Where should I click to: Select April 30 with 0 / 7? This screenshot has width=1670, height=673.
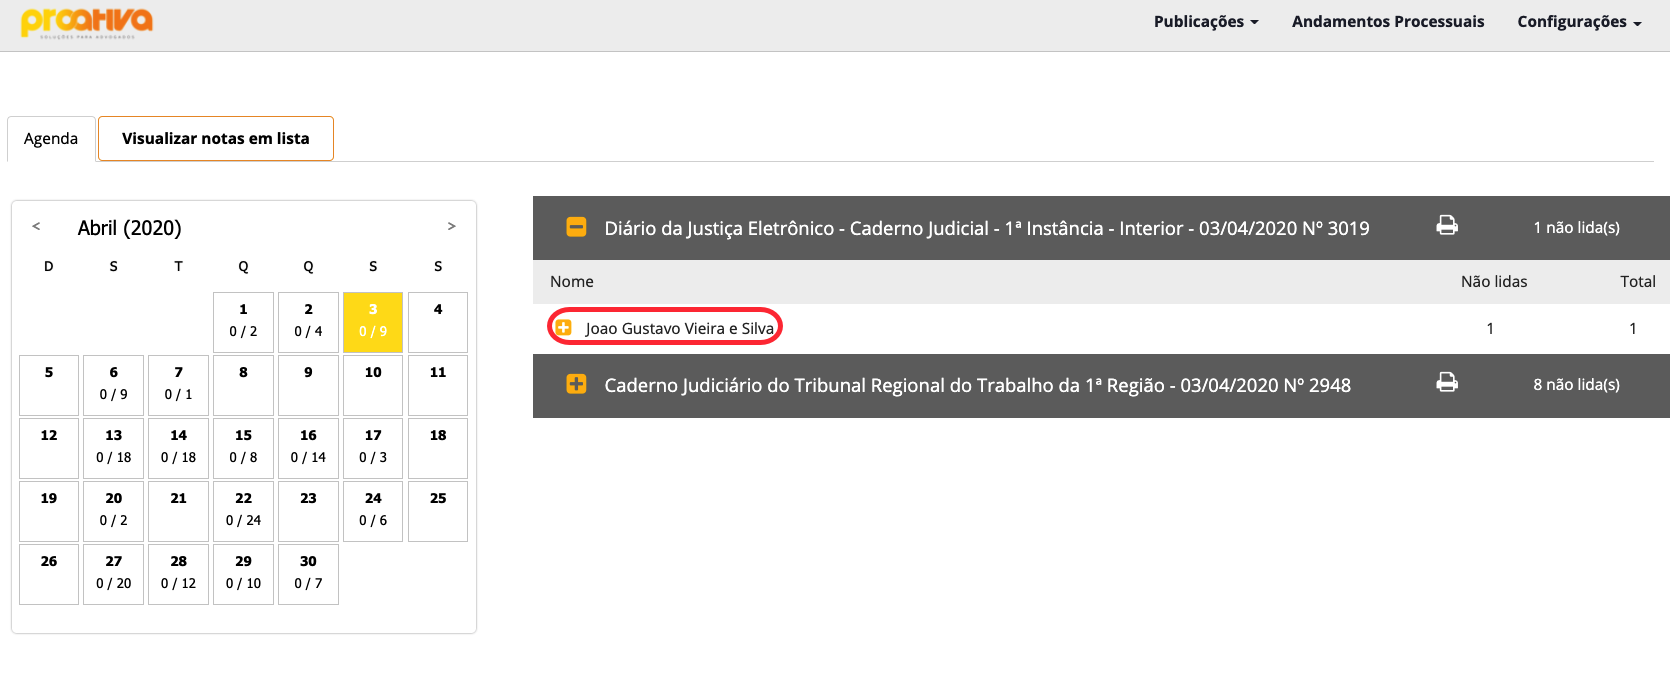coord(308,574)
